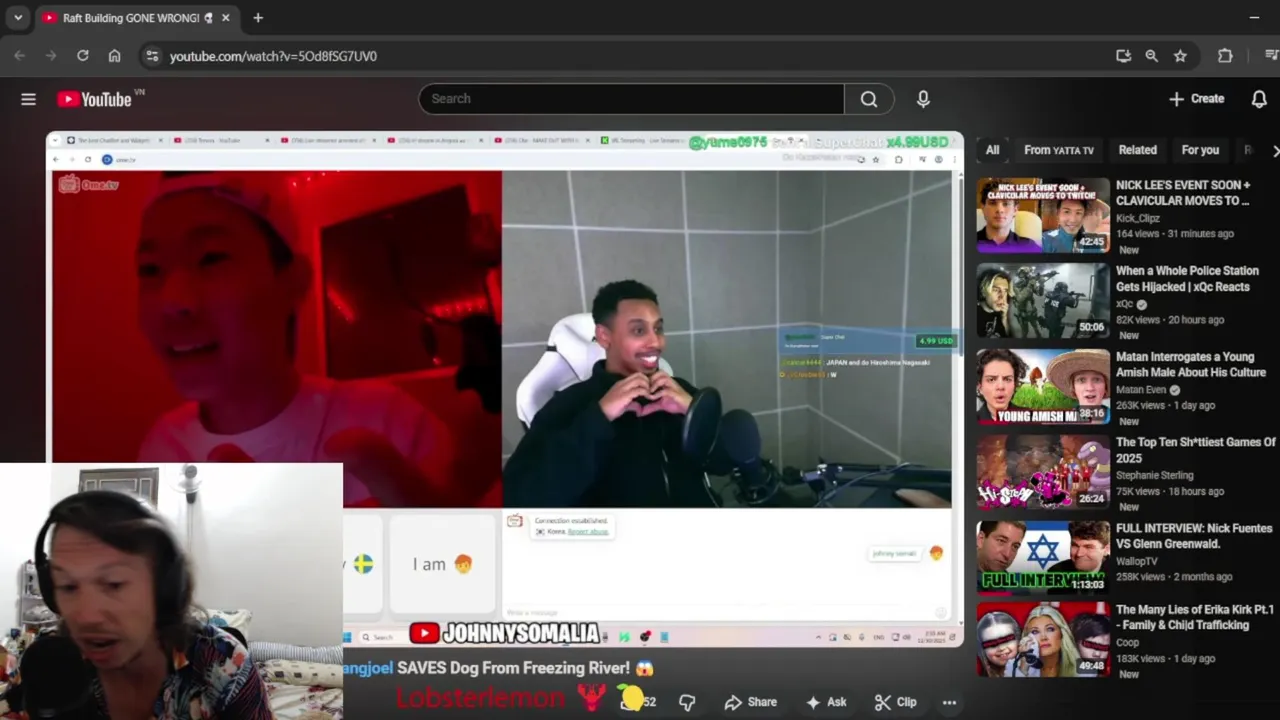Click the main video player
This screenshot has width=1280, height=720.
tap(505, 390)
